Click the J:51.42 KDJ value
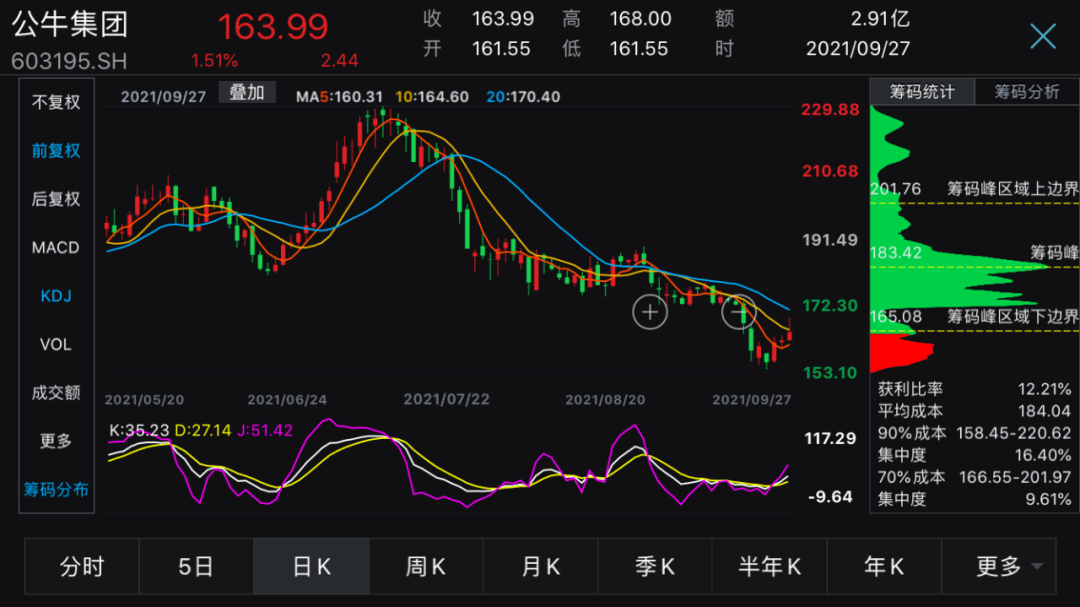Viewport: 1080px width, 607px height. click(x=265, y=430)
